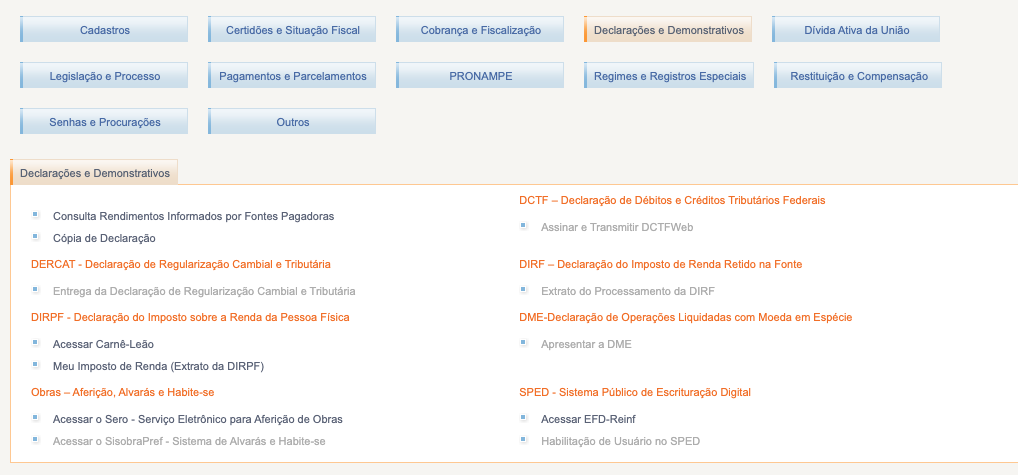This screenshot has height=475, width=1018.
Task: Click the PRONAMPE button
Action: pos(480,76)
